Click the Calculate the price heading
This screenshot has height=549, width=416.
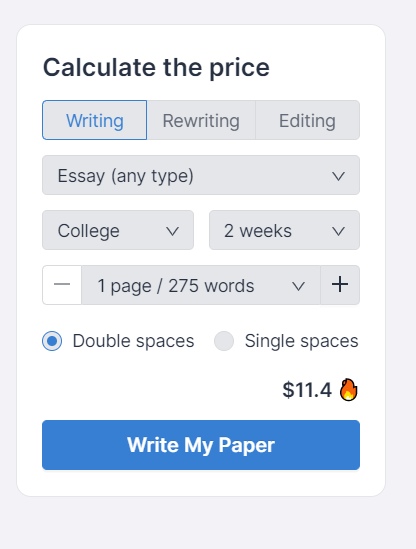156,68
